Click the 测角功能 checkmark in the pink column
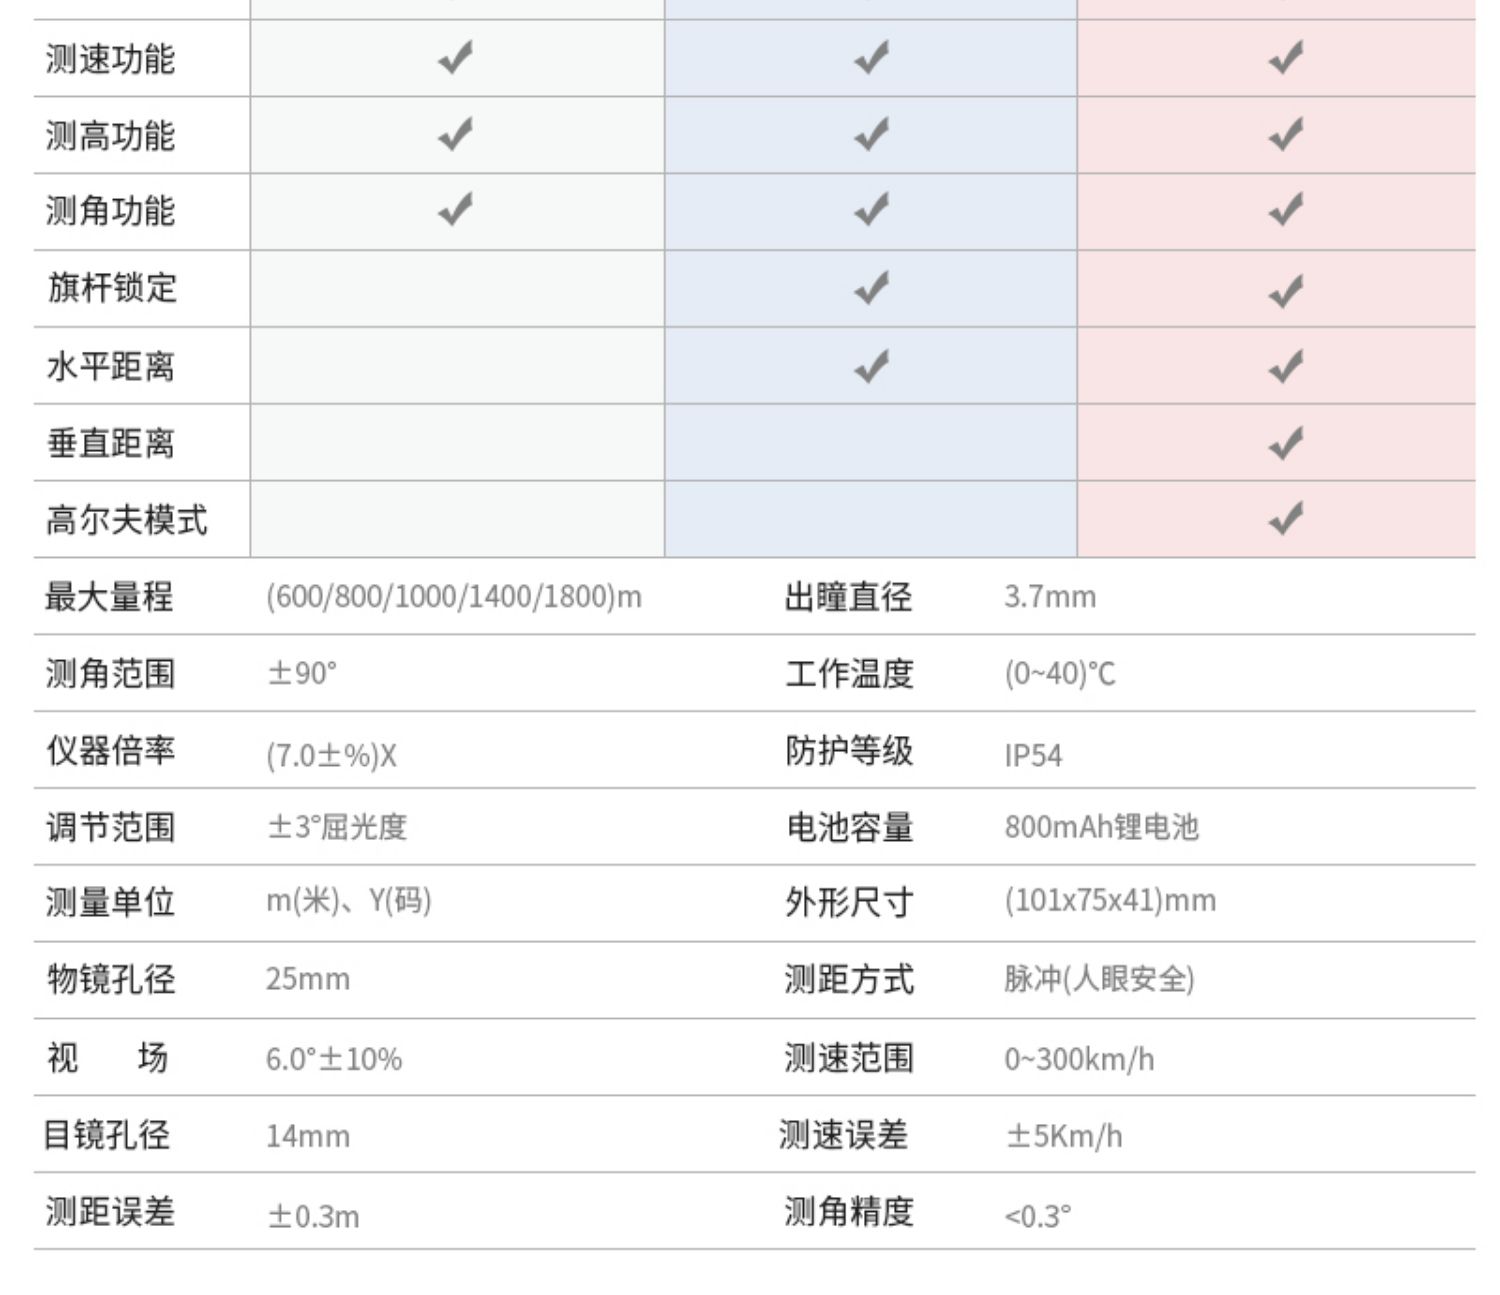This screenshot has height=1295, width=1500. (1286, 211)
